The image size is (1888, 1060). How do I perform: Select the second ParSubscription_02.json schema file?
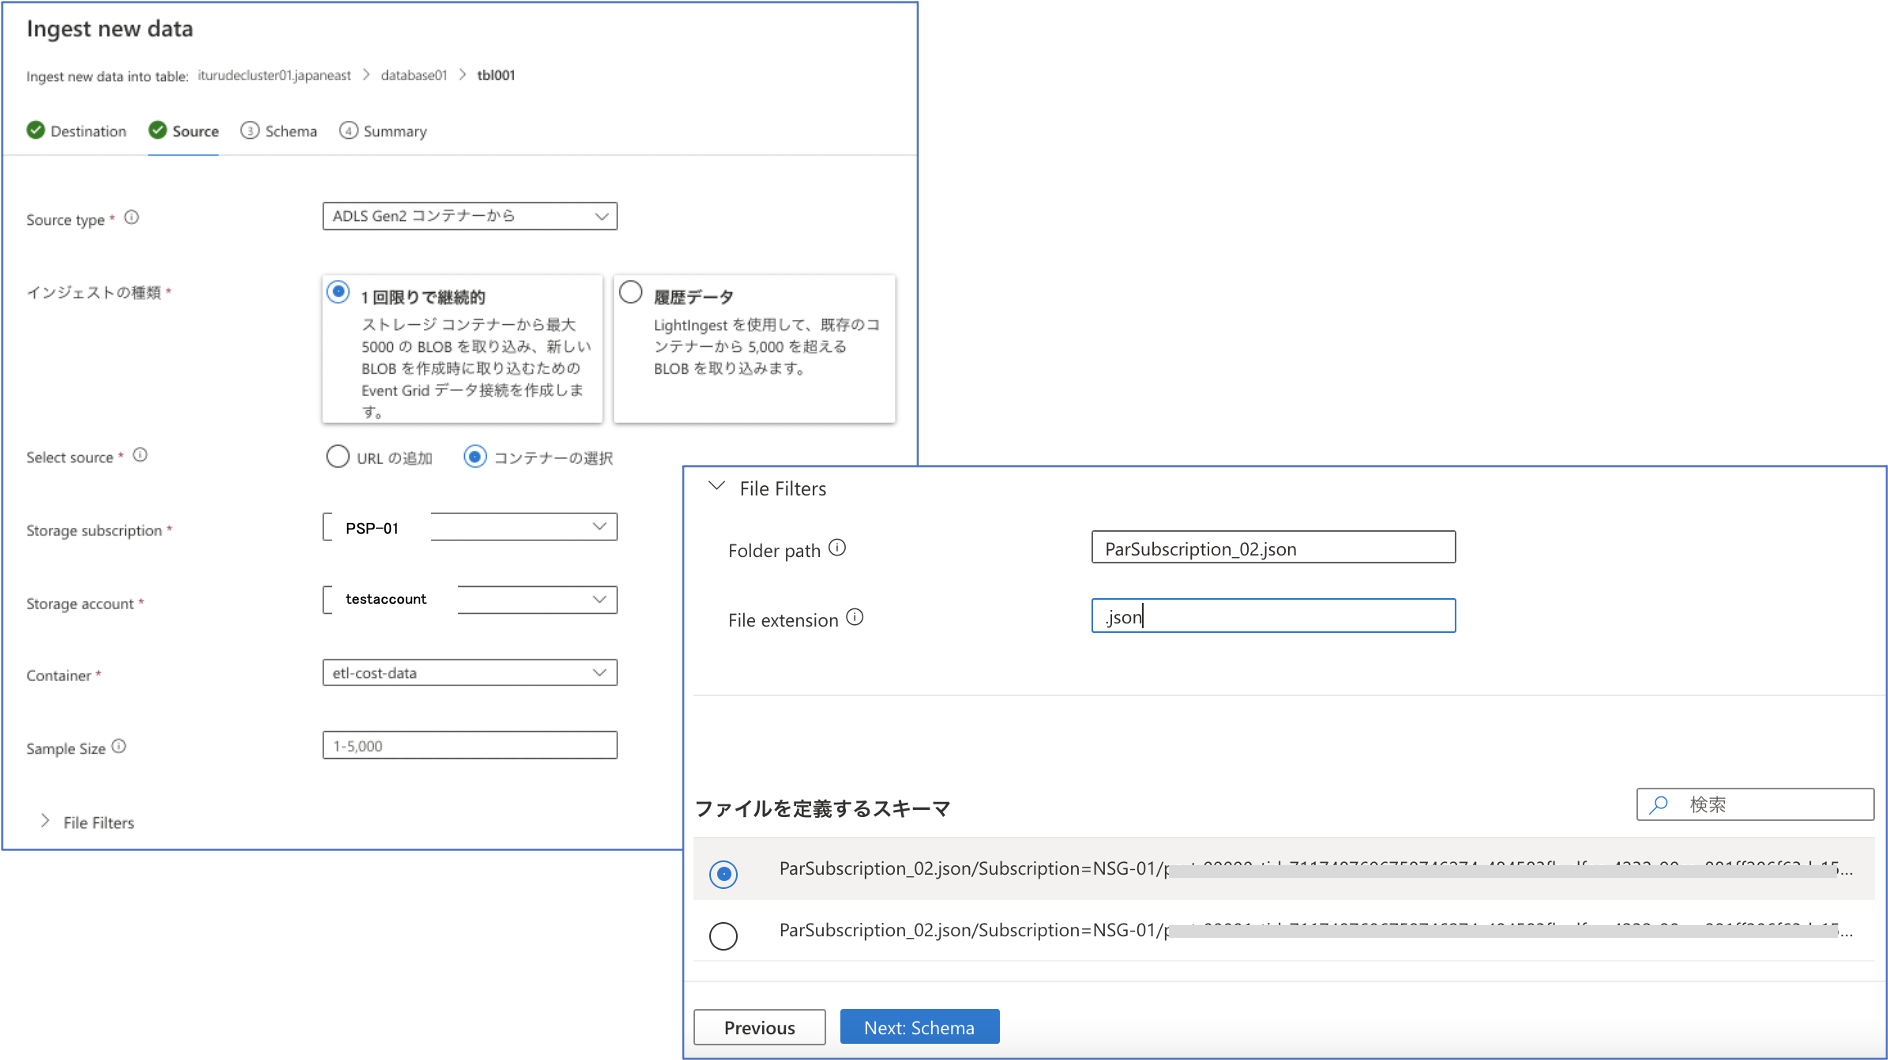(723, 935)
